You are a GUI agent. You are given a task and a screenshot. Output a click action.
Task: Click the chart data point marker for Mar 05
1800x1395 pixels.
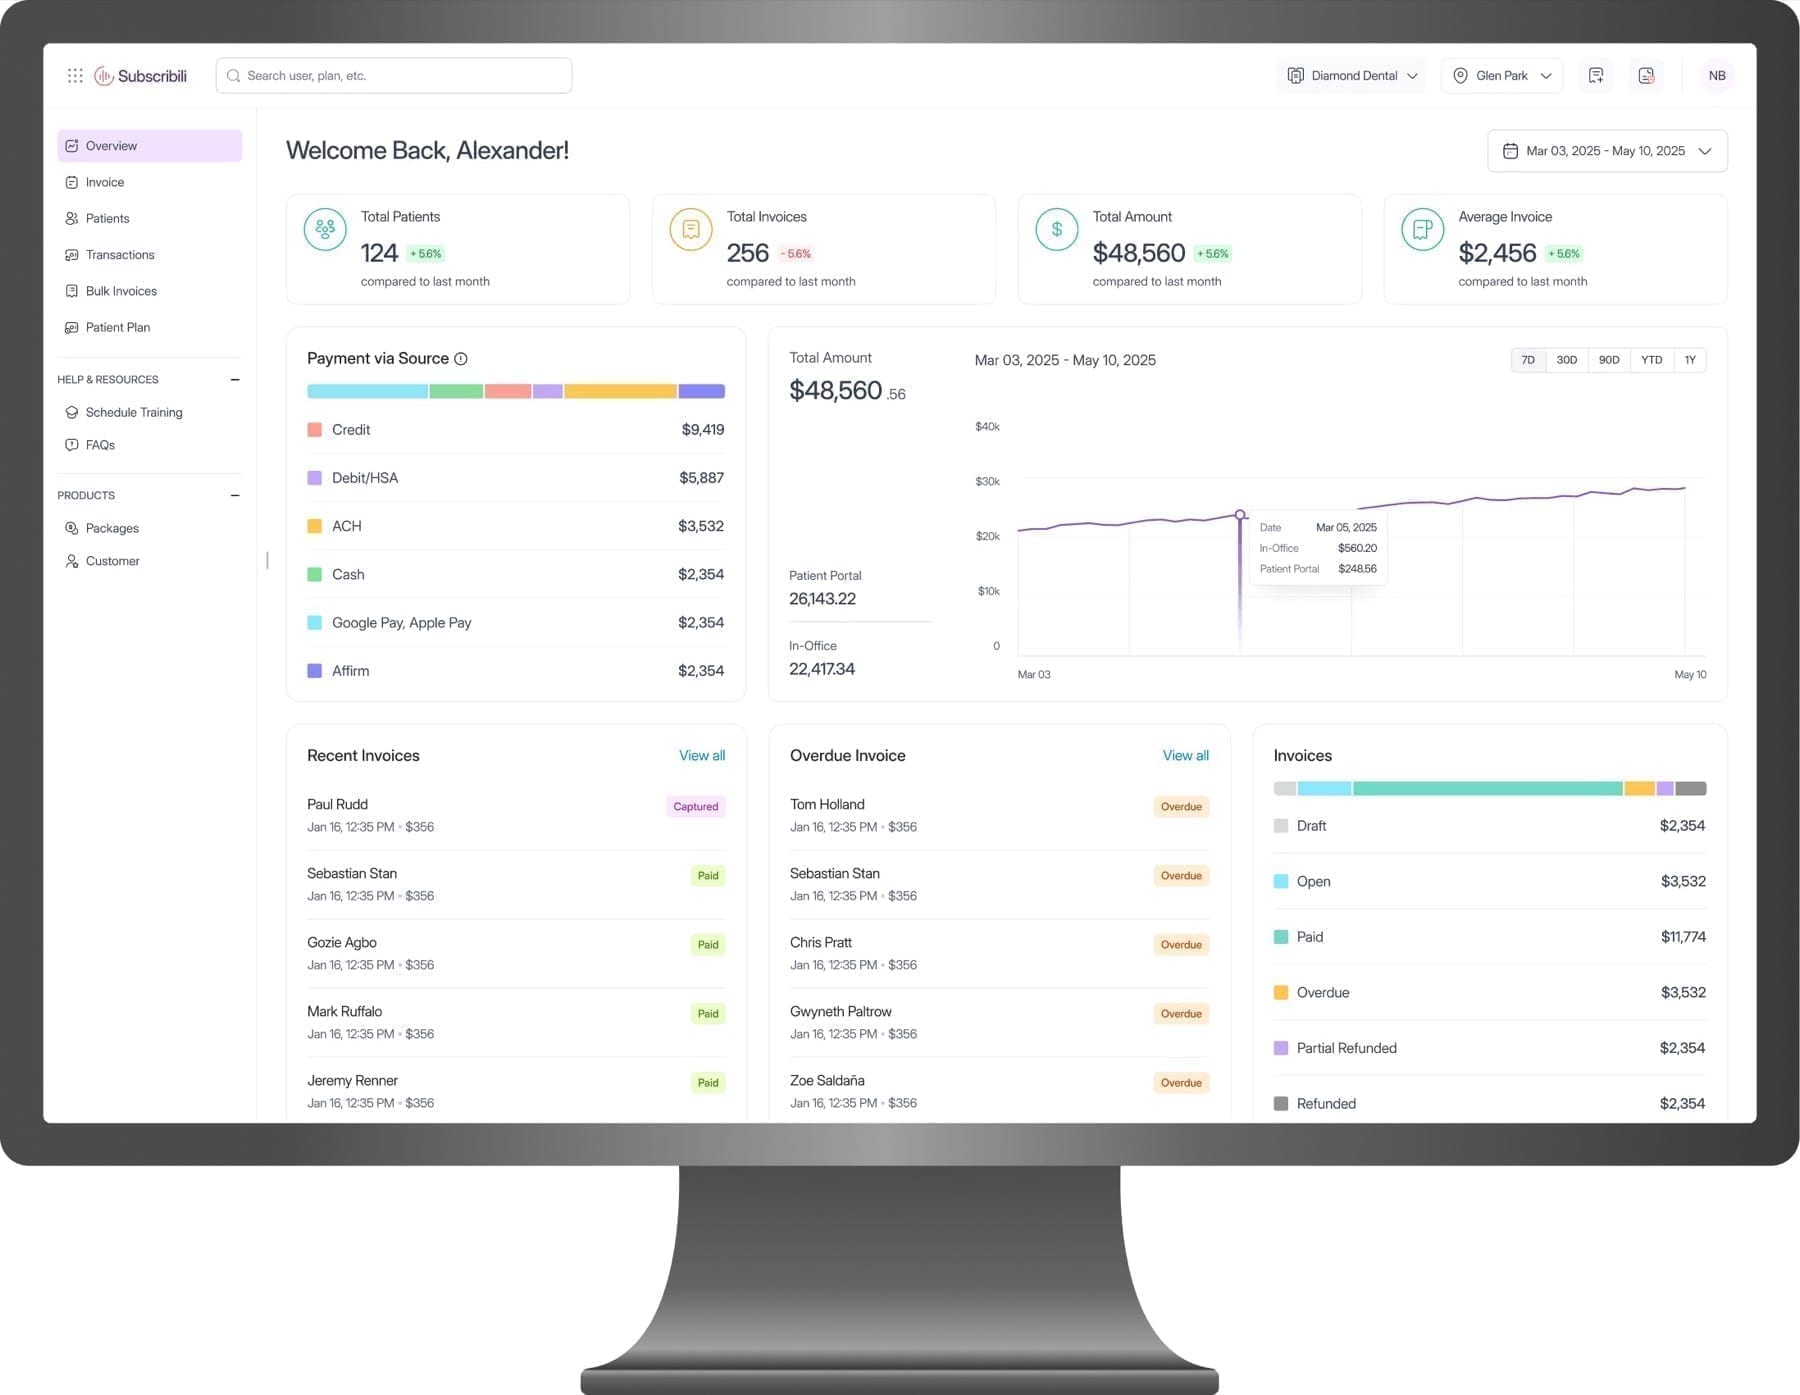(x=1240, y=515)
